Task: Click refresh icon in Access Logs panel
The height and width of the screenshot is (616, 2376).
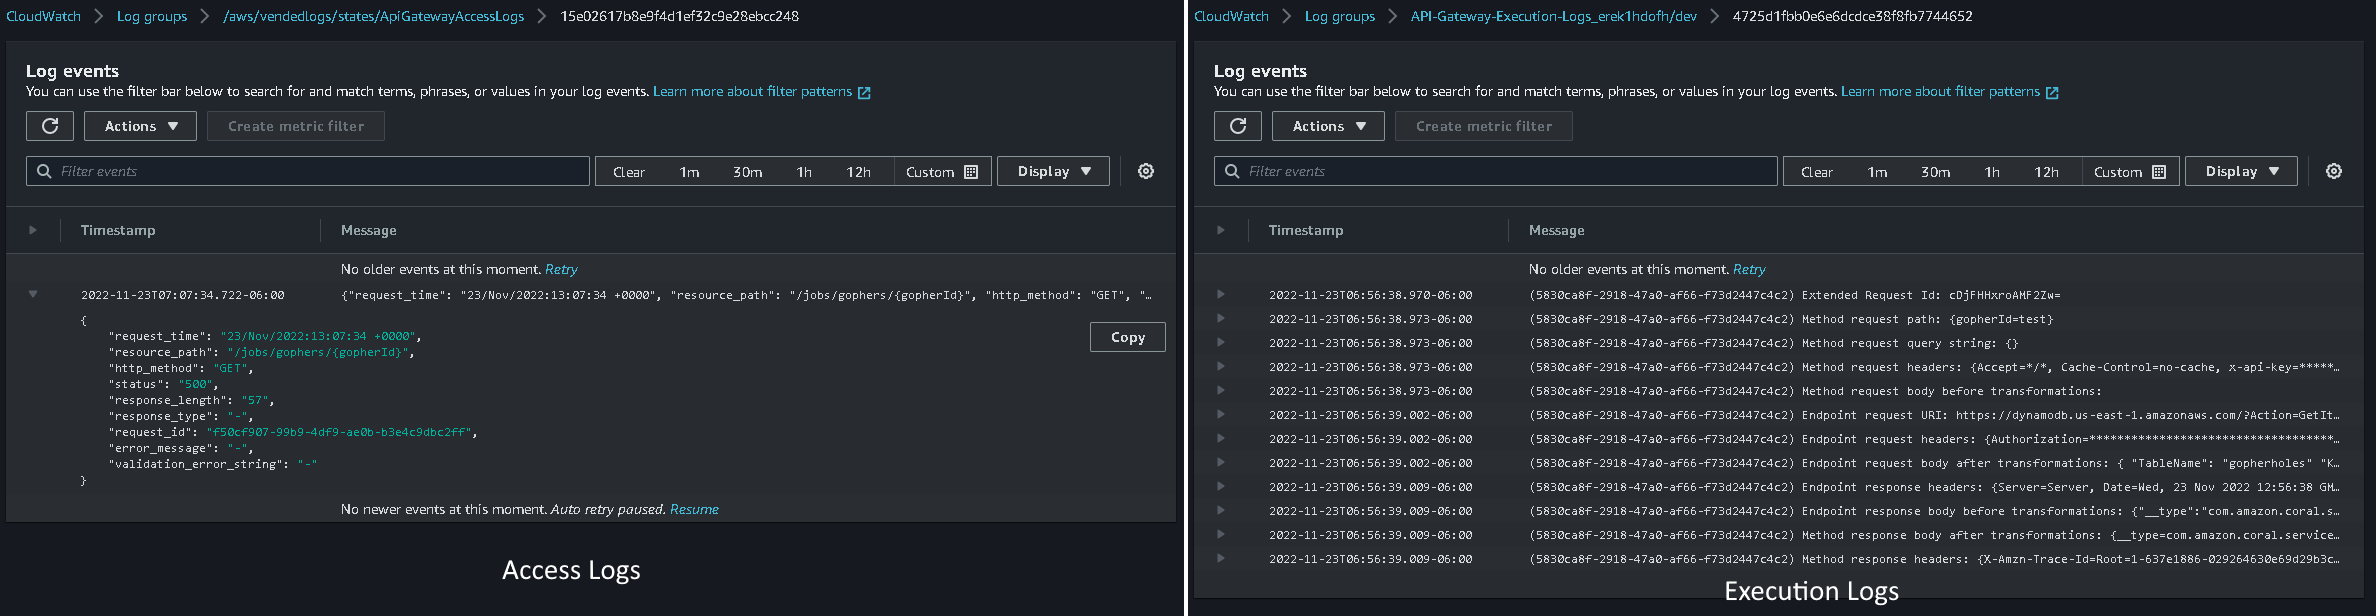Action: (x=50, y=126)
